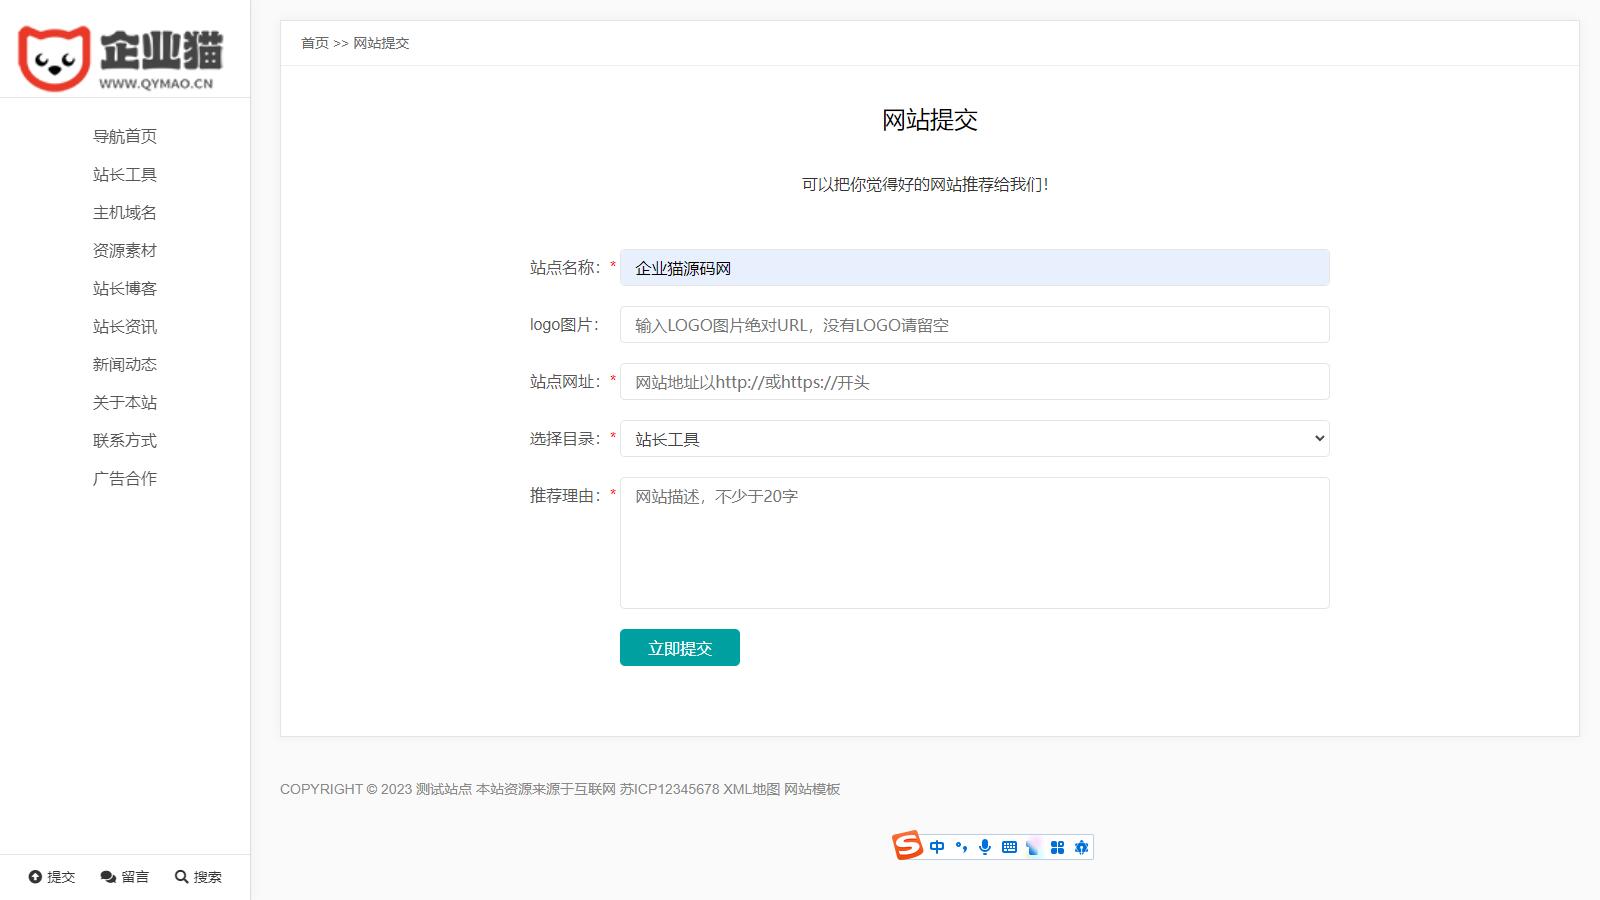The height and width of the screenshot is (900, 1600).
Task: Open the Sogou soft keyboard icon
Action: tap(1009, 847)
